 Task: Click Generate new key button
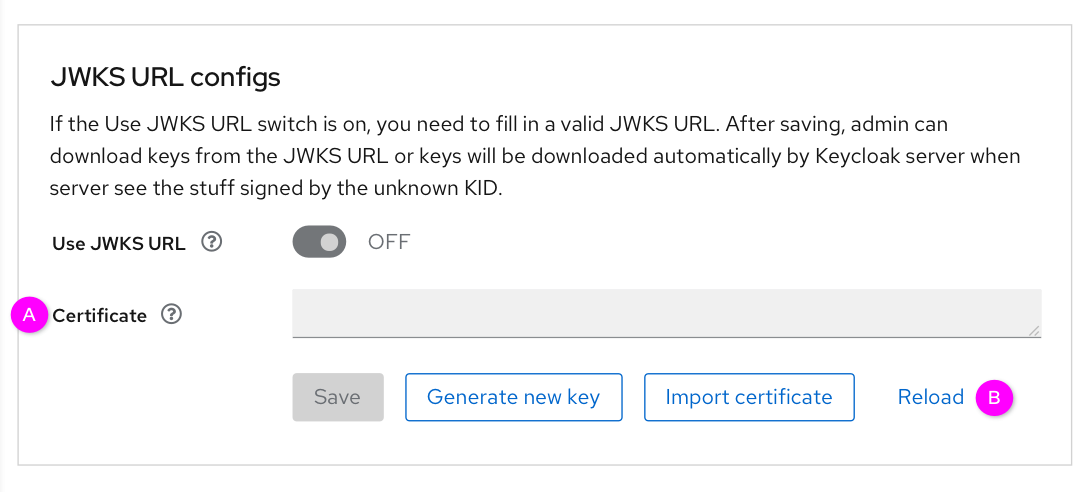point(513,397)
